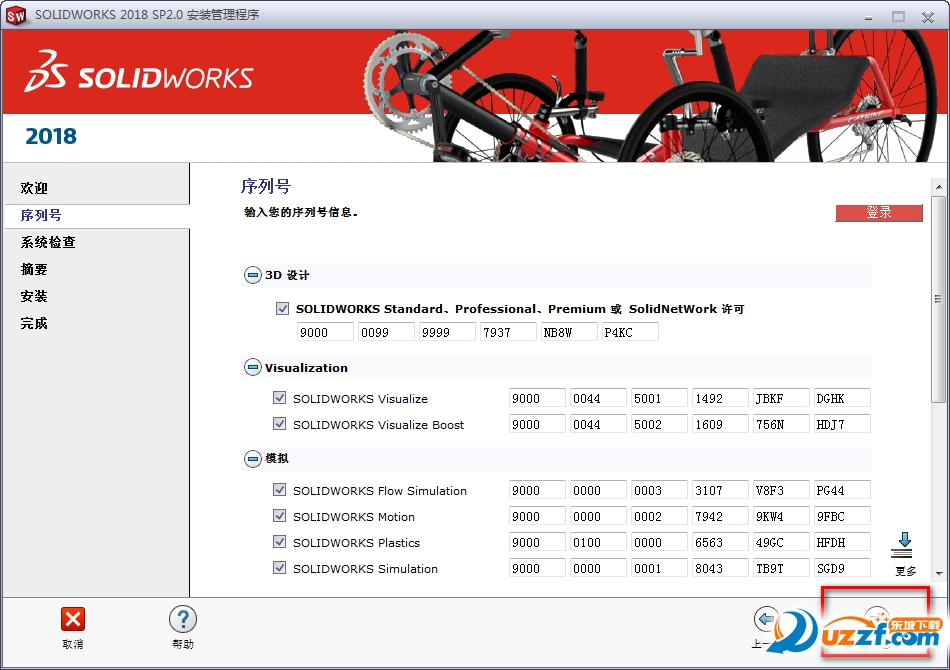The width and height of the screenshot is (950, 670).
Task: Click the Simulation serial field 0001
Action: (x=659, y=568)
